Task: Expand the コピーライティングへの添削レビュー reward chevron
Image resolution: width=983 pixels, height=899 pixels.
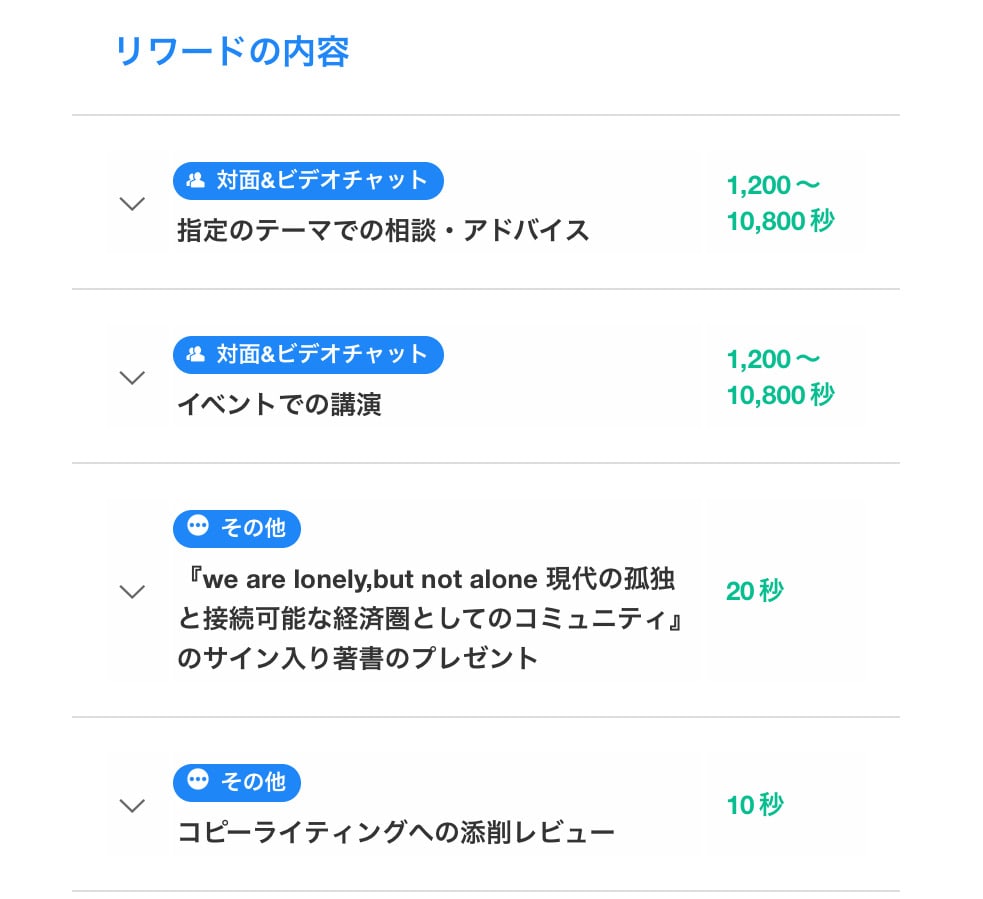Action: 132,805
